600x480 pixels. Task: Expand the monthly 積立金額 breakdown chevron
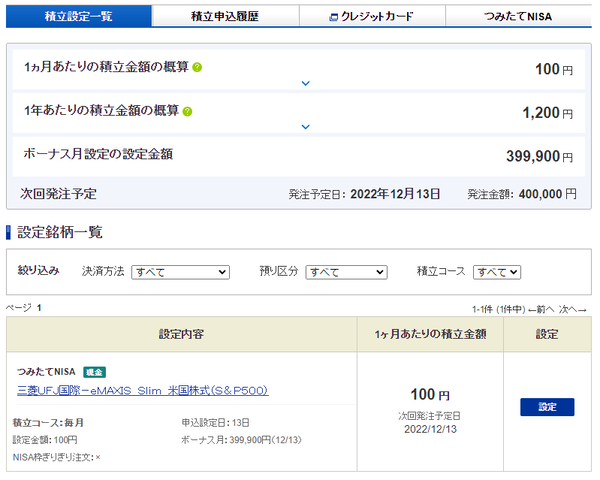click(305, 83)
